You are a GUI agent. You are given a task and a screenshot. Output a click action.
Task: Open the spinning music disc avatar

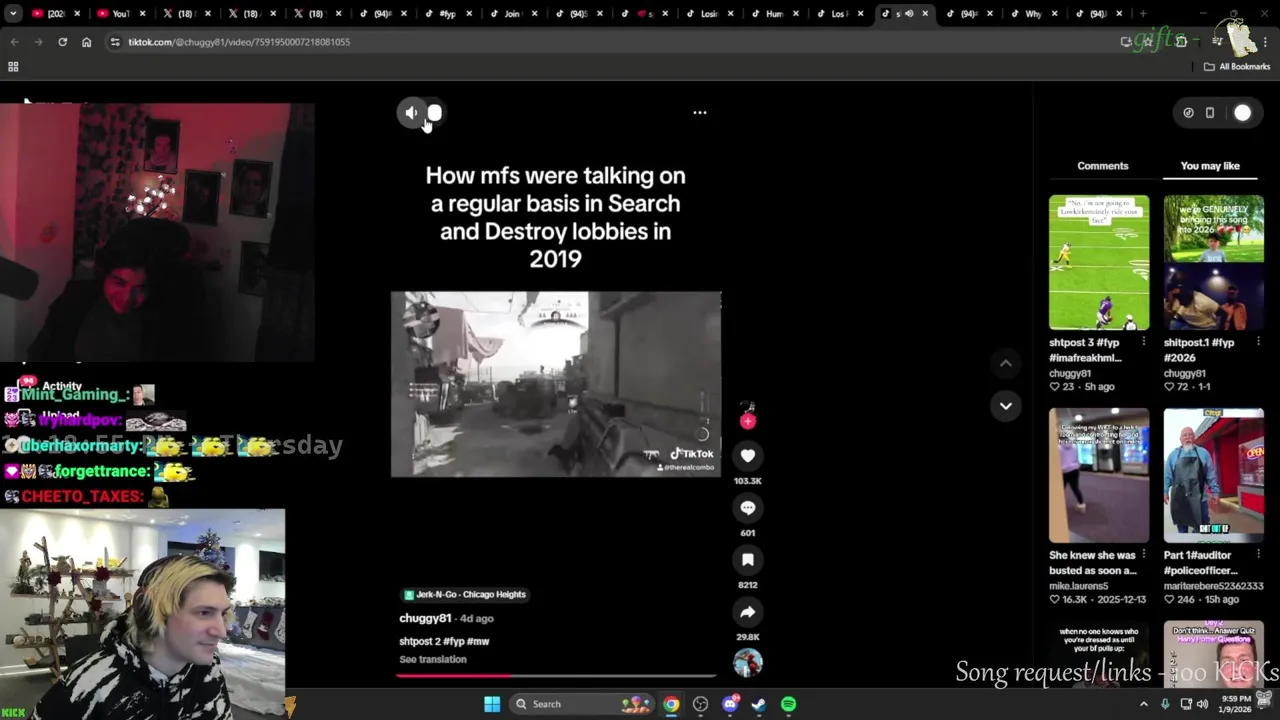click(x=747, y=662)
